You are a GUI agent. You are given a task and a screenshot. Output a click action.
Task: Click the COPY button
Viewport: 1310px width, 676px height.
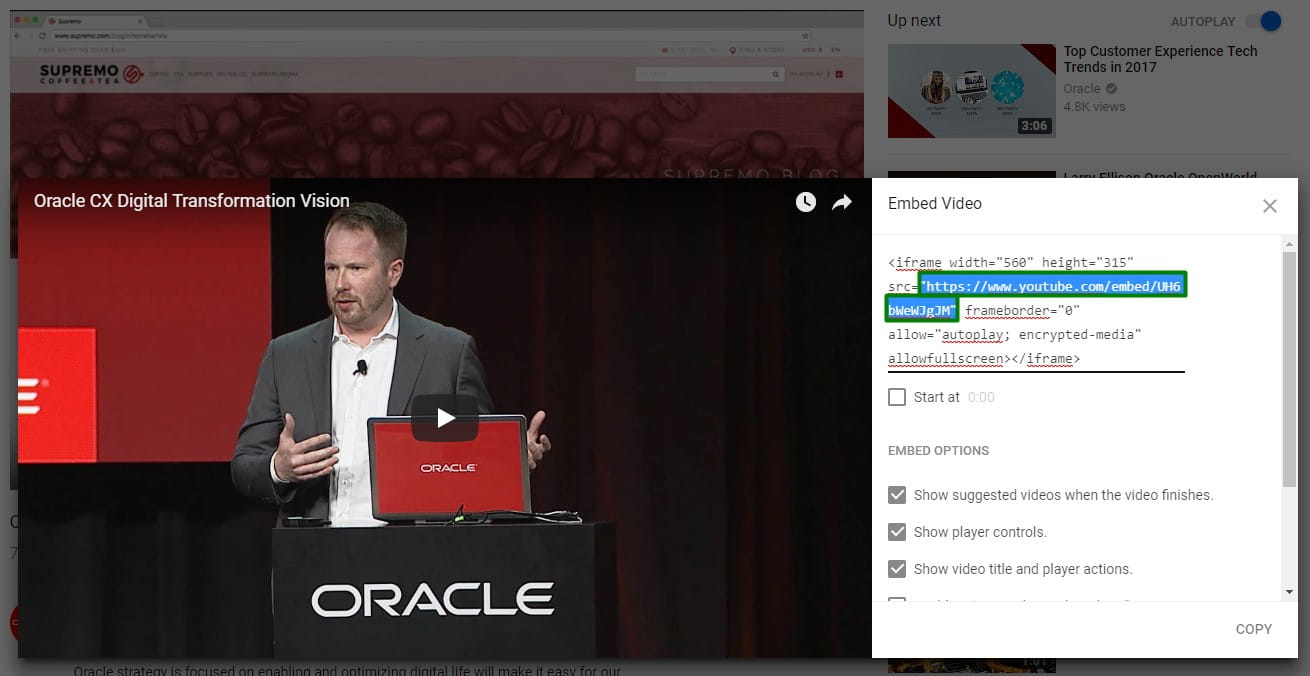click(x=1254, y=629)
